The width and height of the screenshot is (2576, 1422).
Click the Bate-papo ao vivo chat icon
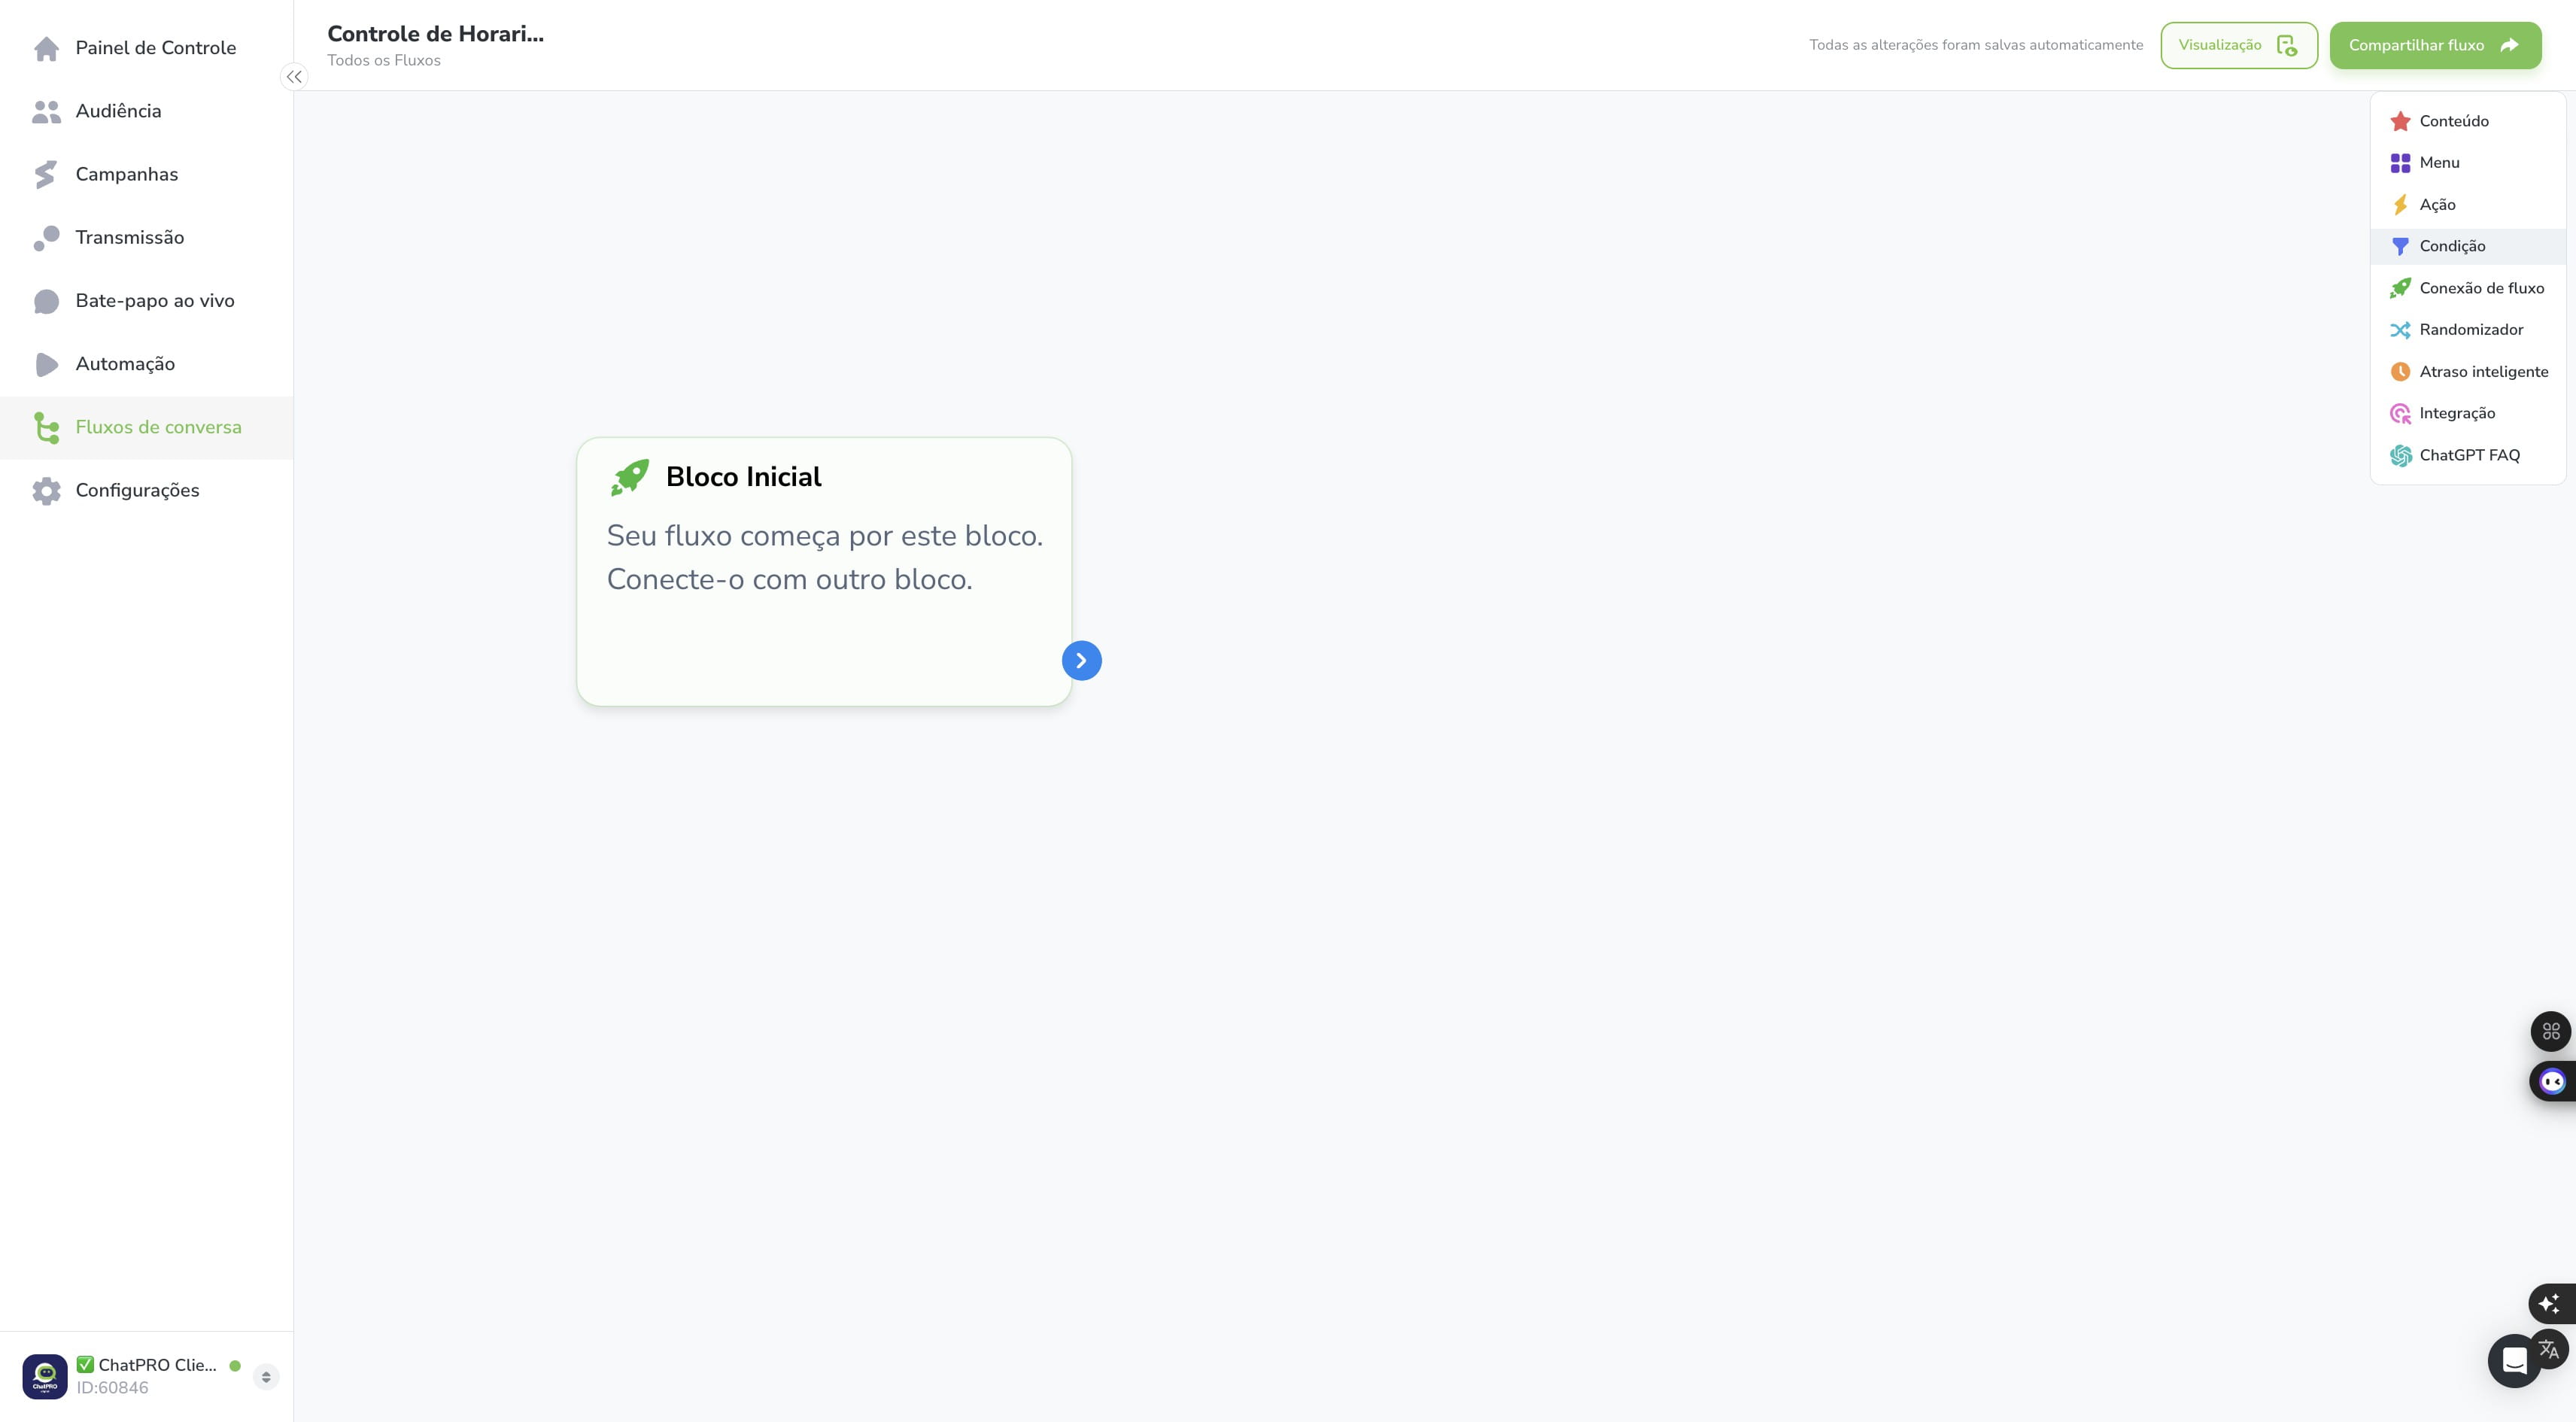[46, 301]
